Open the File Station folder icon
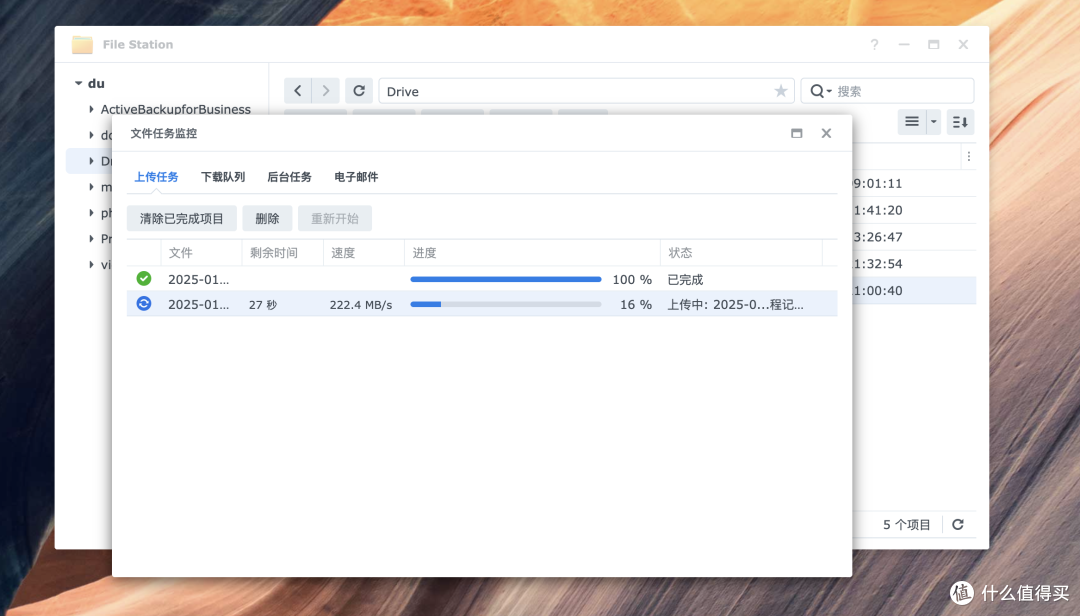Image resolution: width=1080 pixels, height=616 pixels. (x=82, y=45)
